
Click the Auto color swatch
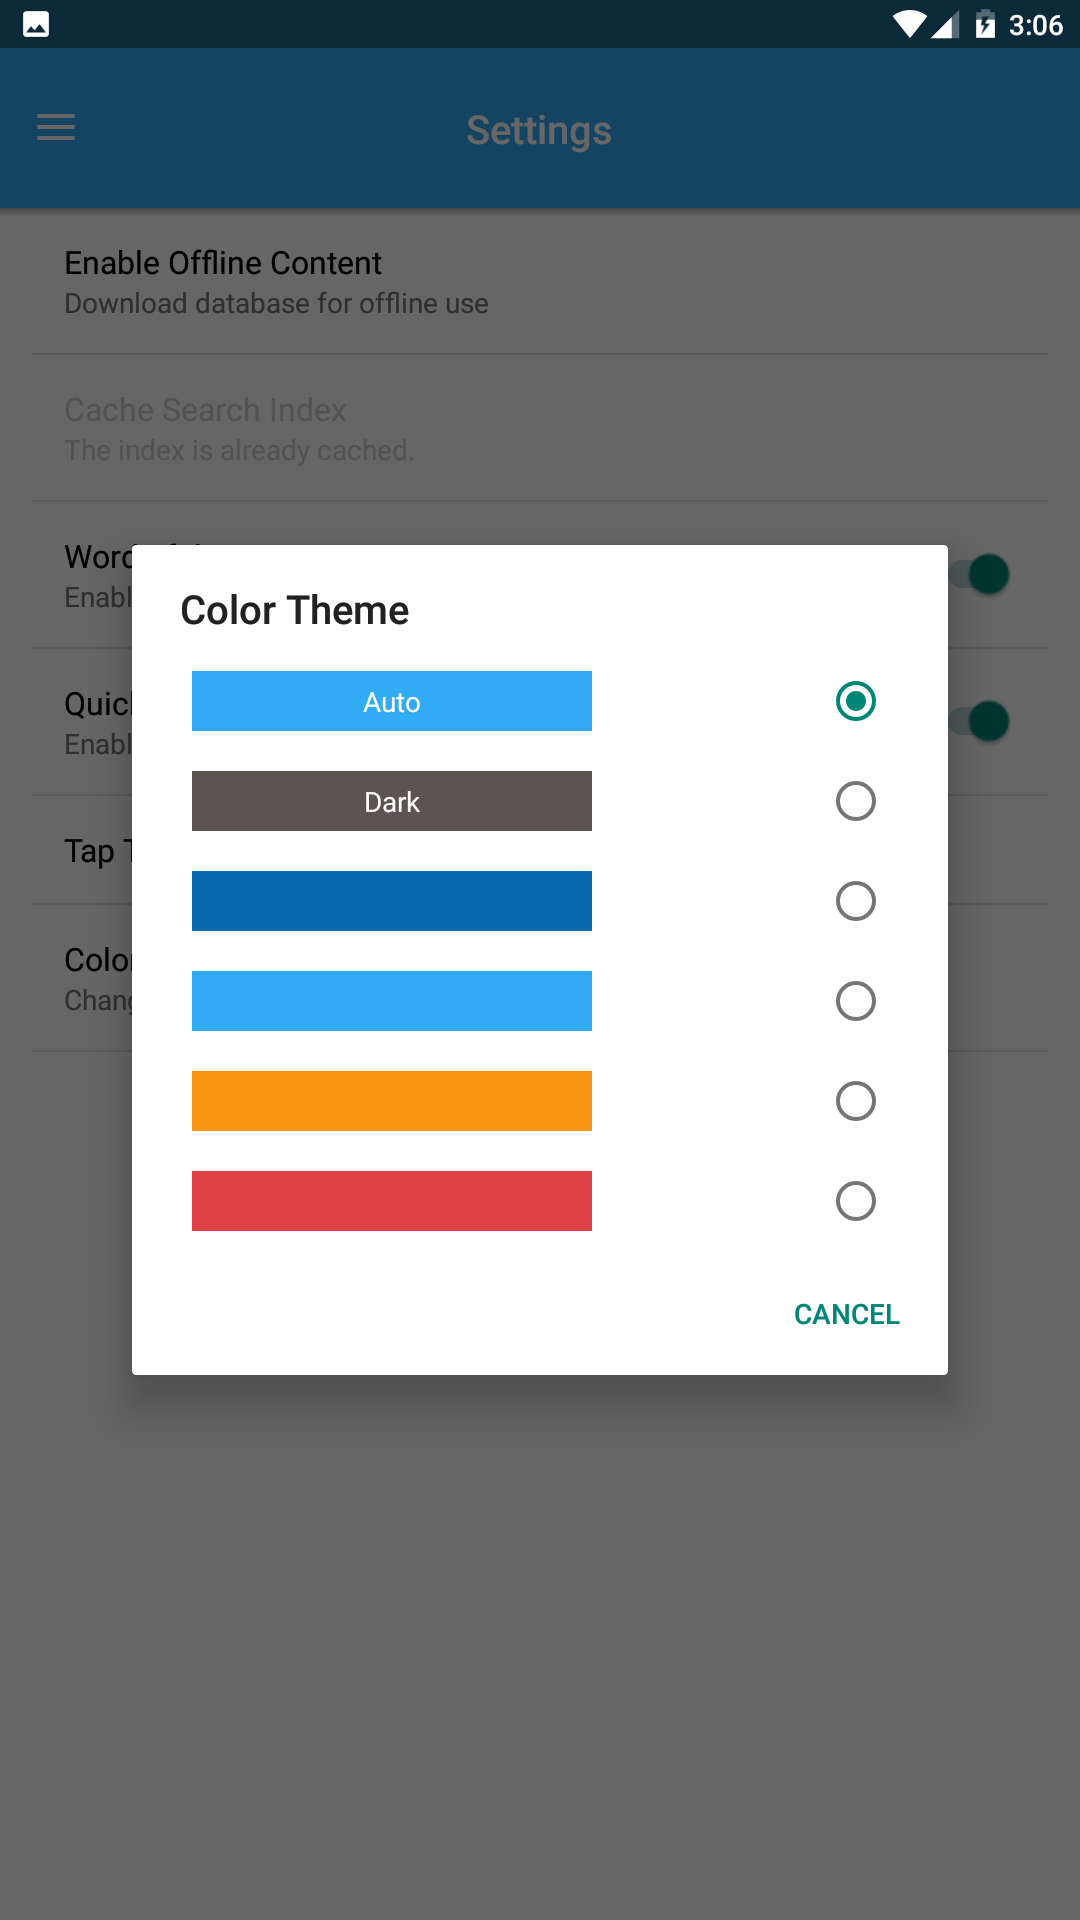[x=392, y=701]
